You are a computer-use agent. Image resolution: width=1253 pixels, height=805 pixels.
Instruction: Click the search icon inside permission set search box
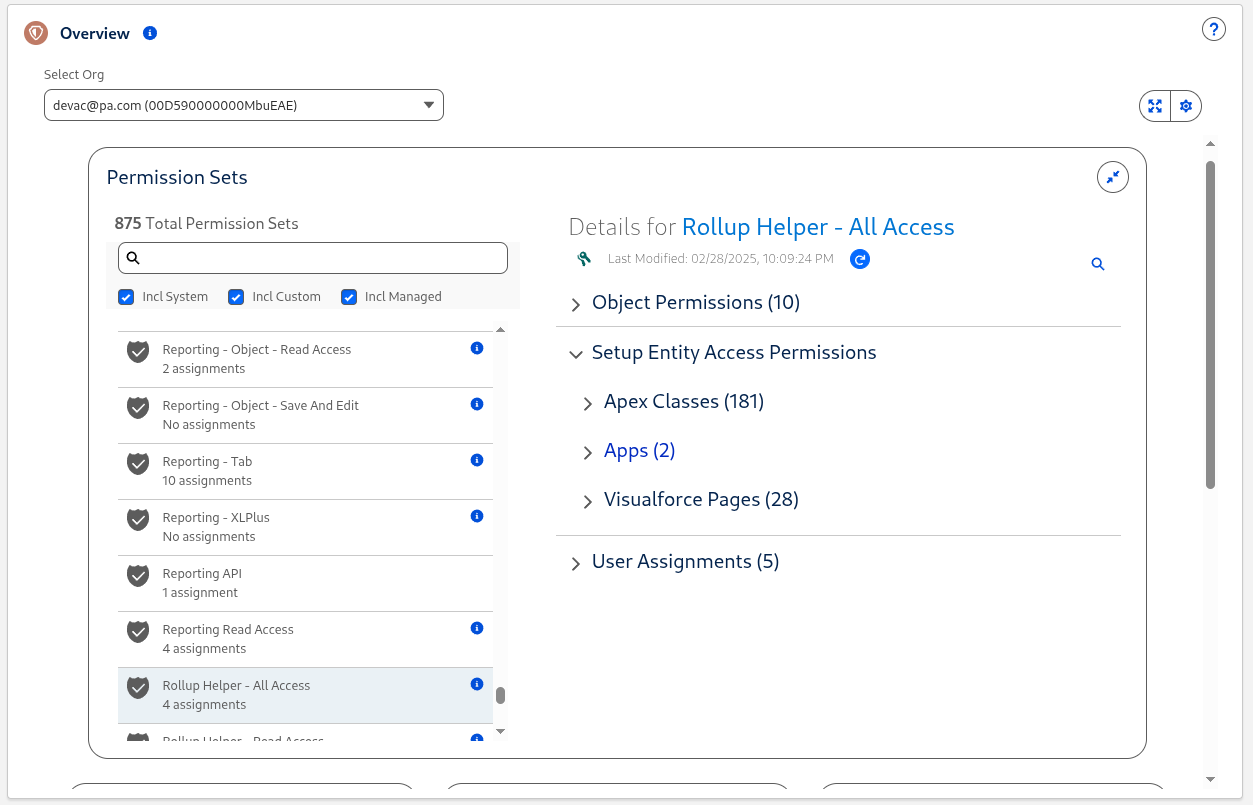[133, 258]
